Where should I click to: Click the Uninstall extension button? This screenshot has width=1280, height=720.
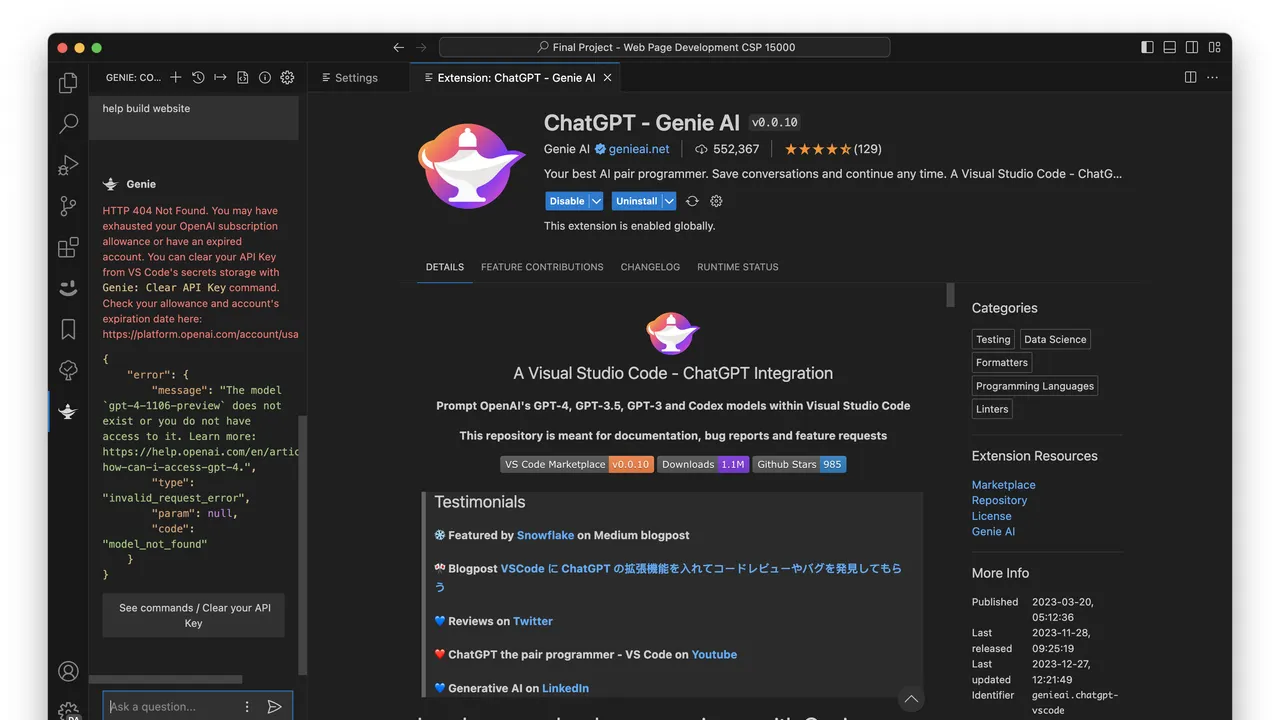coord(637,201)
